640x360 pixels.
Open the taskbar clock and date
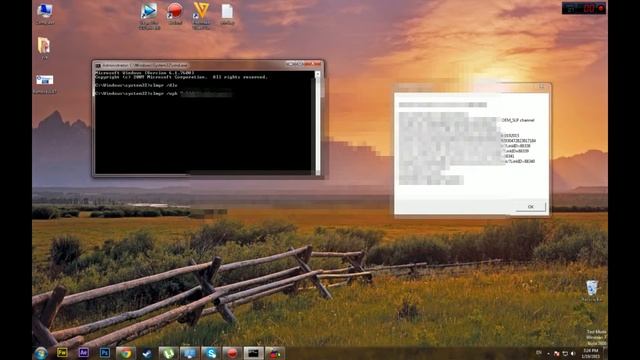(590, 353)
